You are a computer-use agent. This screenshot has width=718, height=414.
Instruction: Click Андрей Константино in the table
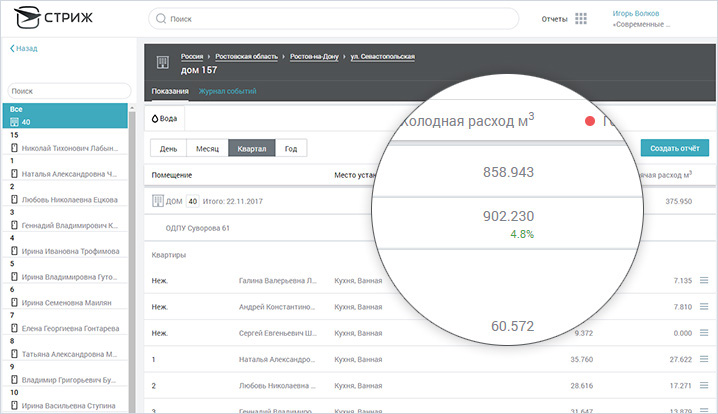tap(277, 307)
